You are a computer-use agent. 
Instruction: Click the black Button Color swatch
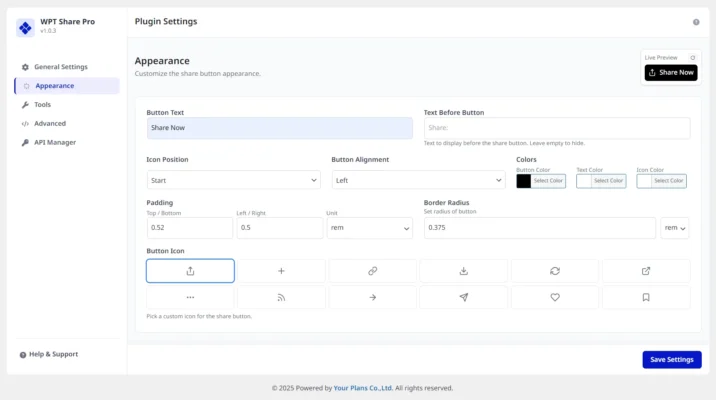[x=523, y=181]
